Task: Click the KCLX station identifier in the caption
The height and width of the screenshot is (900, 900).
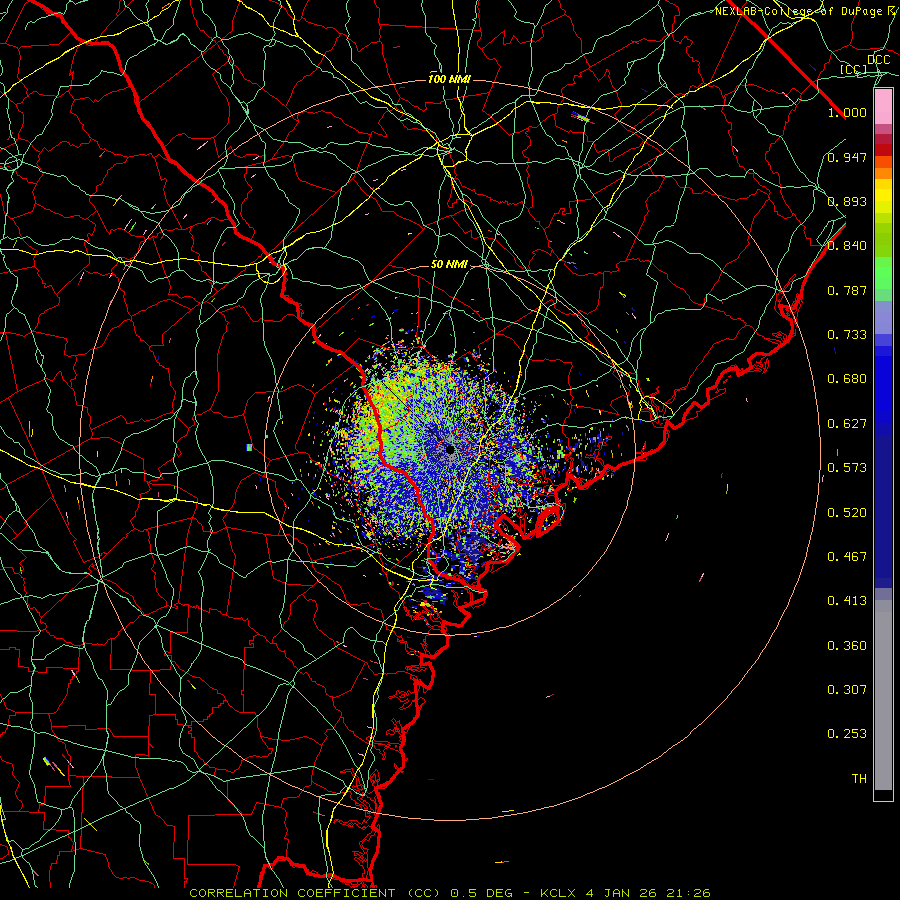Action: [558, 893]
